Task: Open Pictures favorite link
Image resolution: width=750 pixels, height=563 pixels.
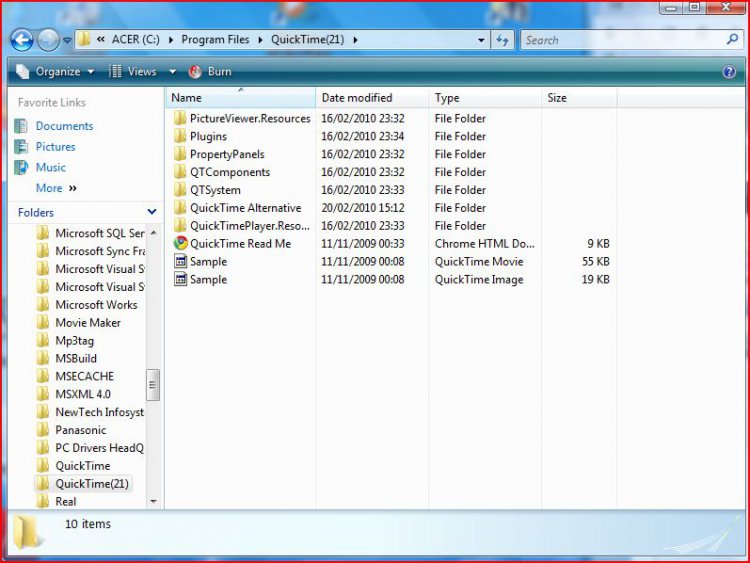Action: (x=55, y=147)
